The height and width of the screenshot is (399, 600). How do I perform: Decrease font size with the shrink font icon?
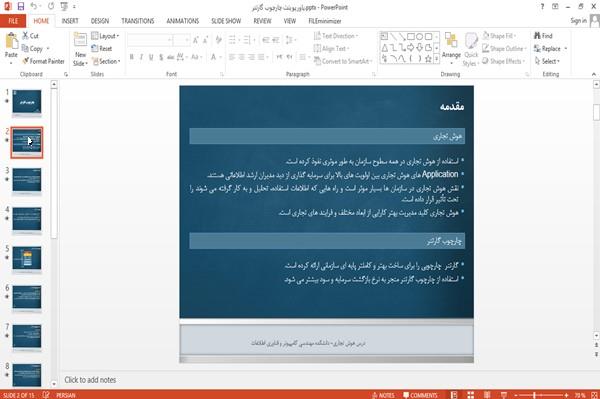205,40
